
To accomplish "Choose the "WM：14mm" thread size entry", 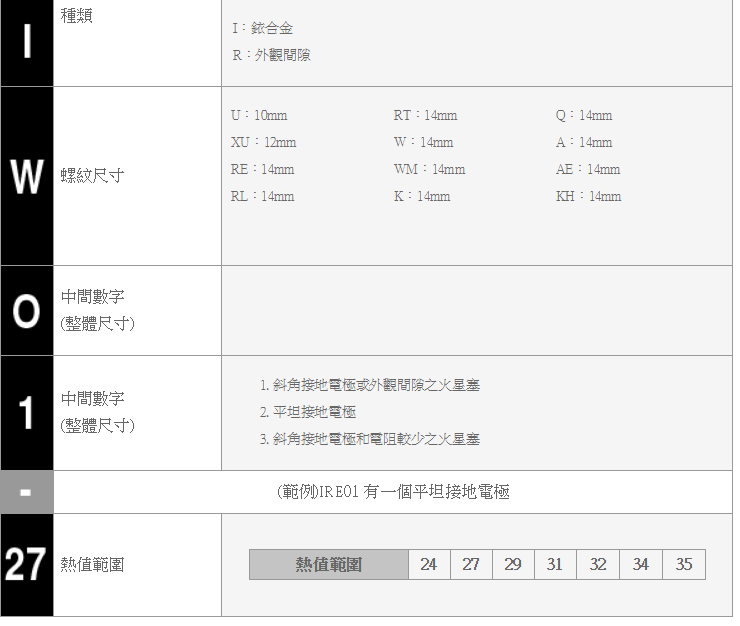I will (x=430, y=169).
